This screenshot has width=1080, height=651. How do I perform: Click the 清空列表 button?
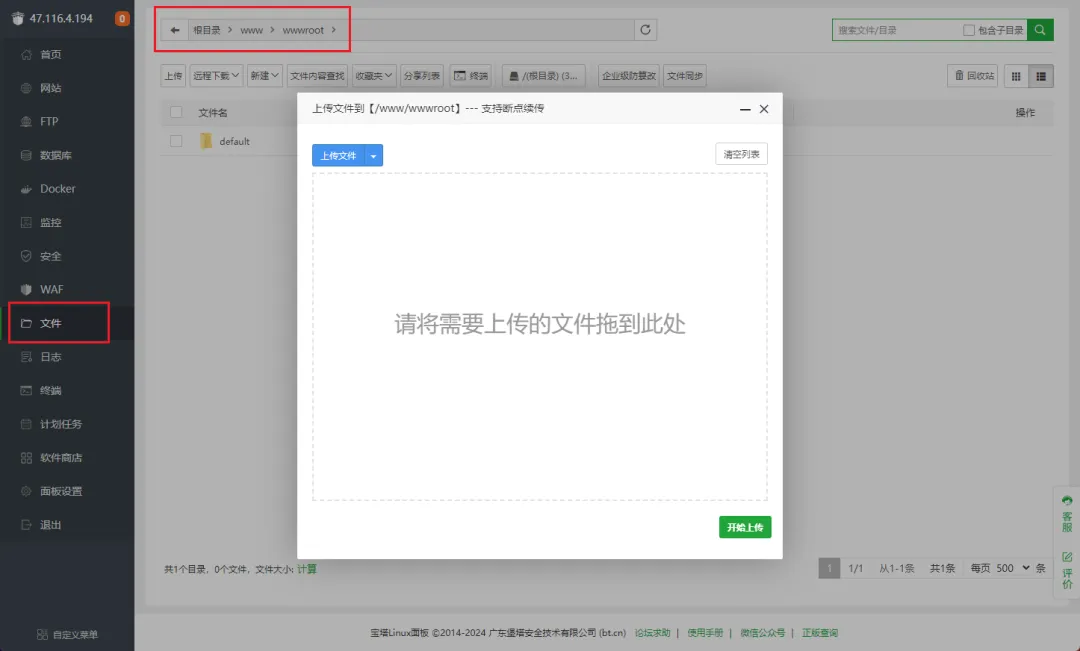click(741, 154)
